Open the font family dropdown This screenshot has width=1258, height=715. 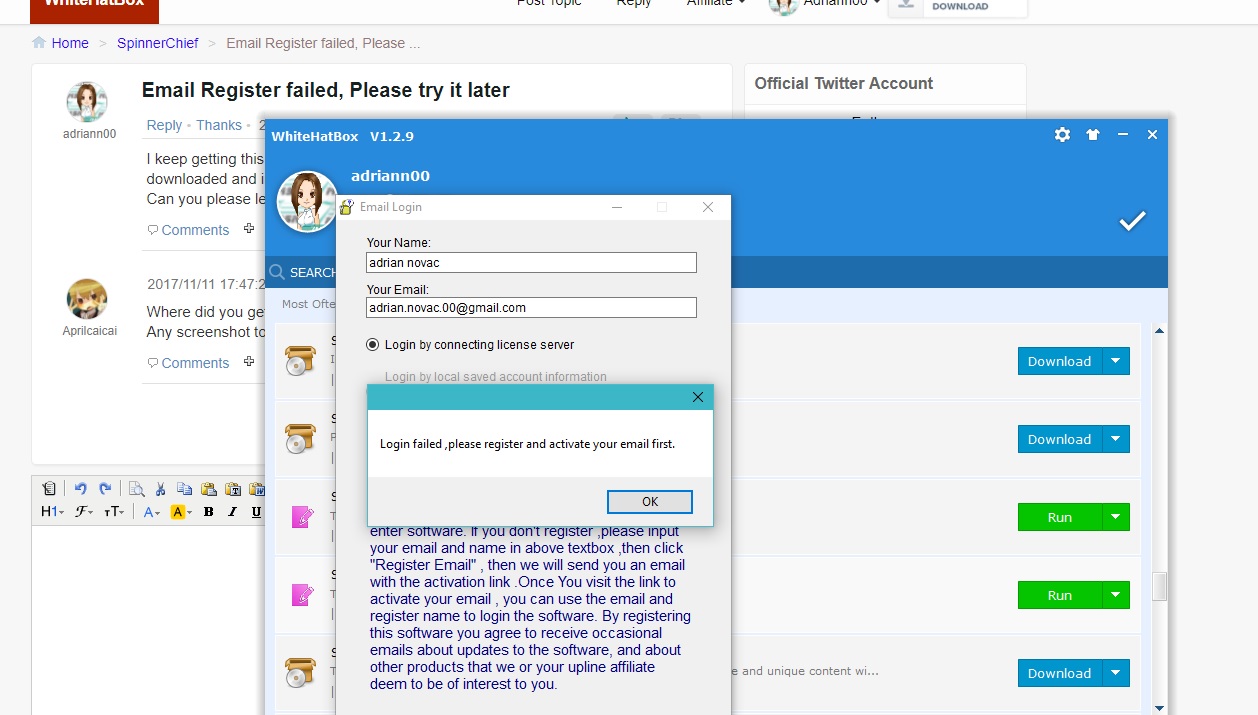coord(84,512)
